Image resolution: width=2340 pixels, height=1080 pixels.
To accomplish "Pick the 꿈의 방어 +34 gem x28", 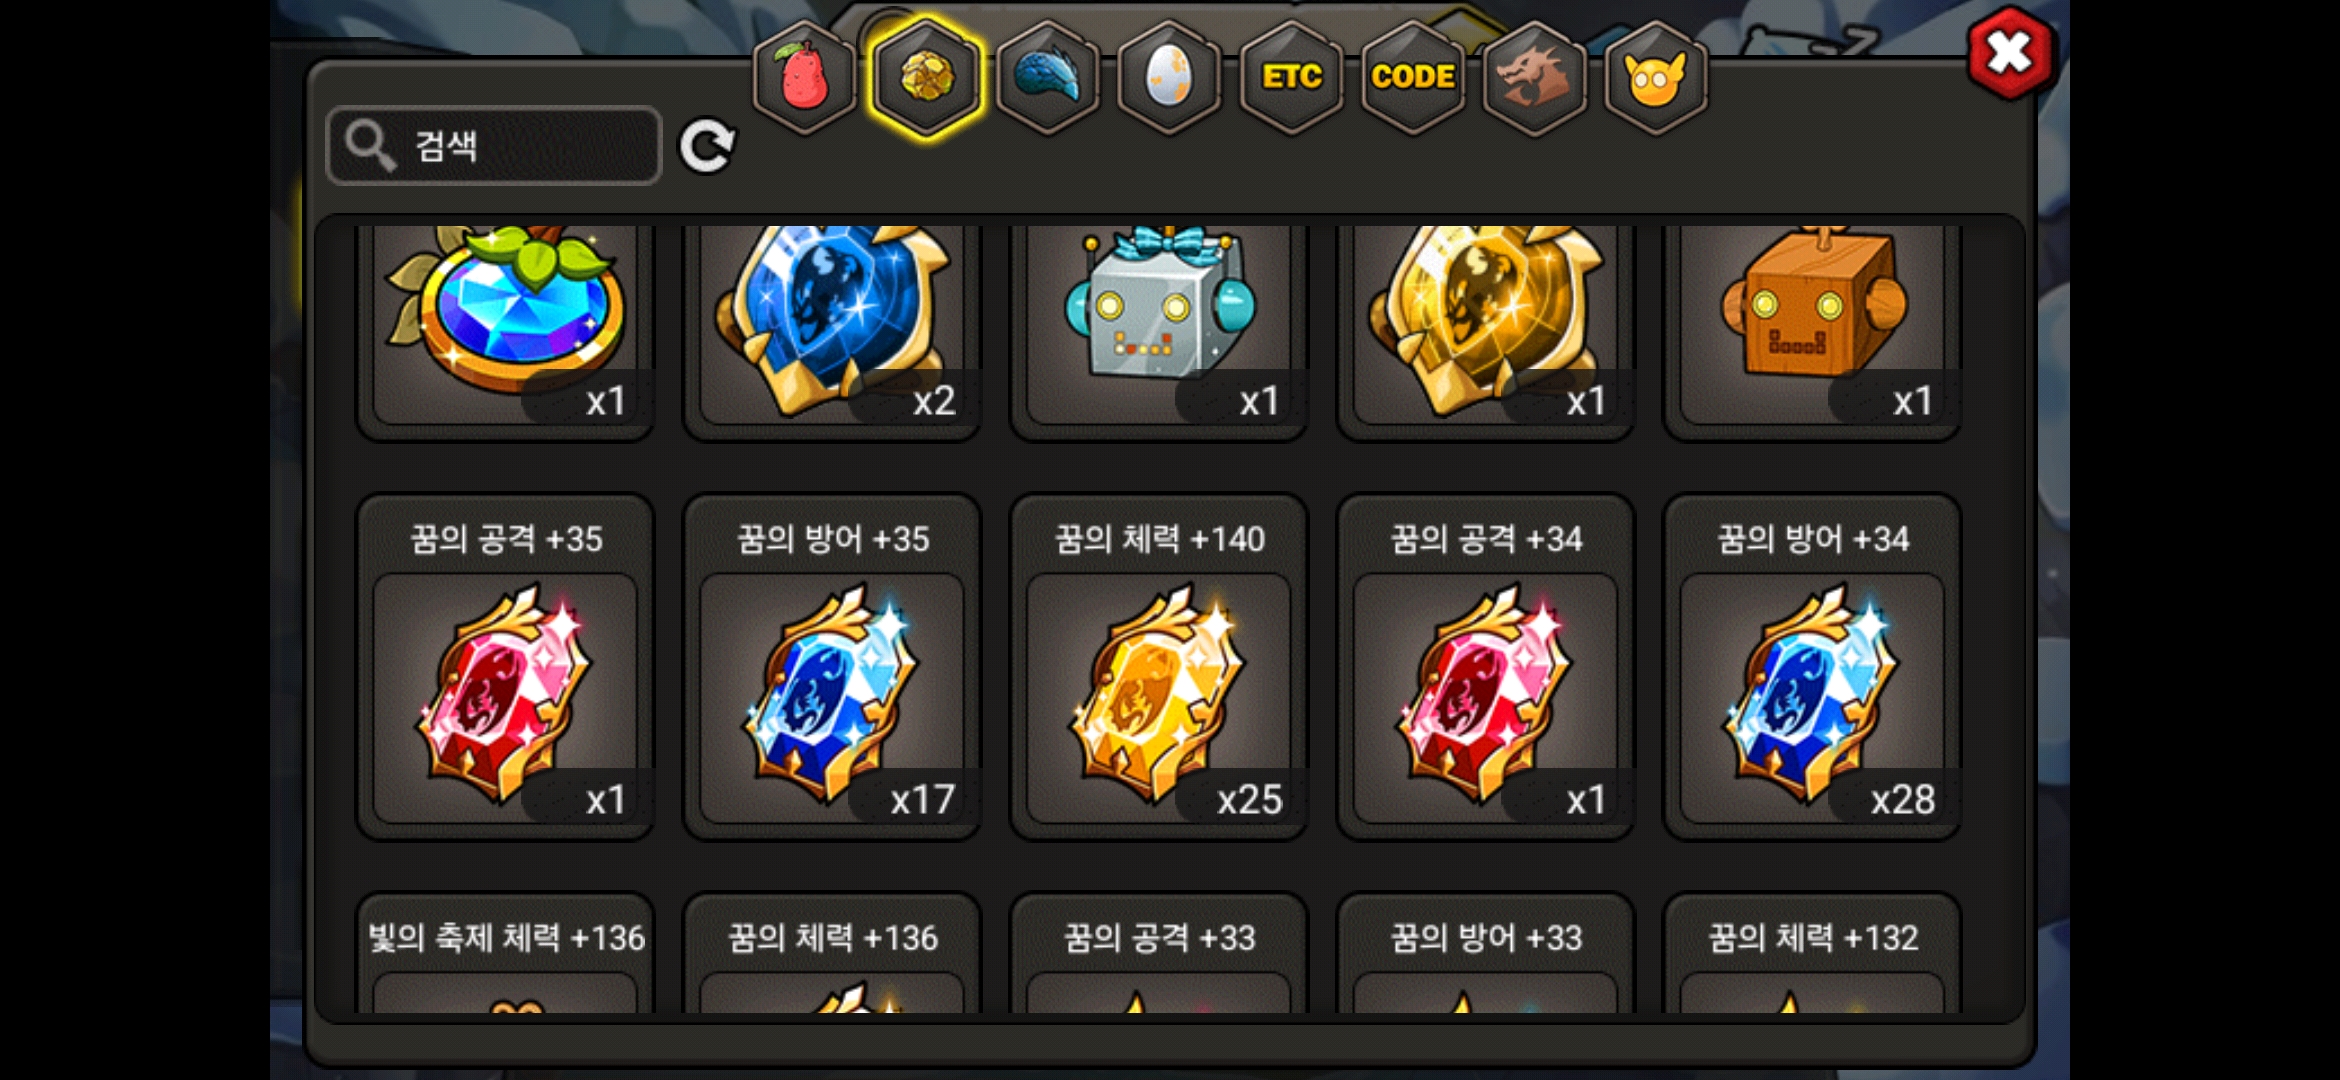I will click(1812, 668).
